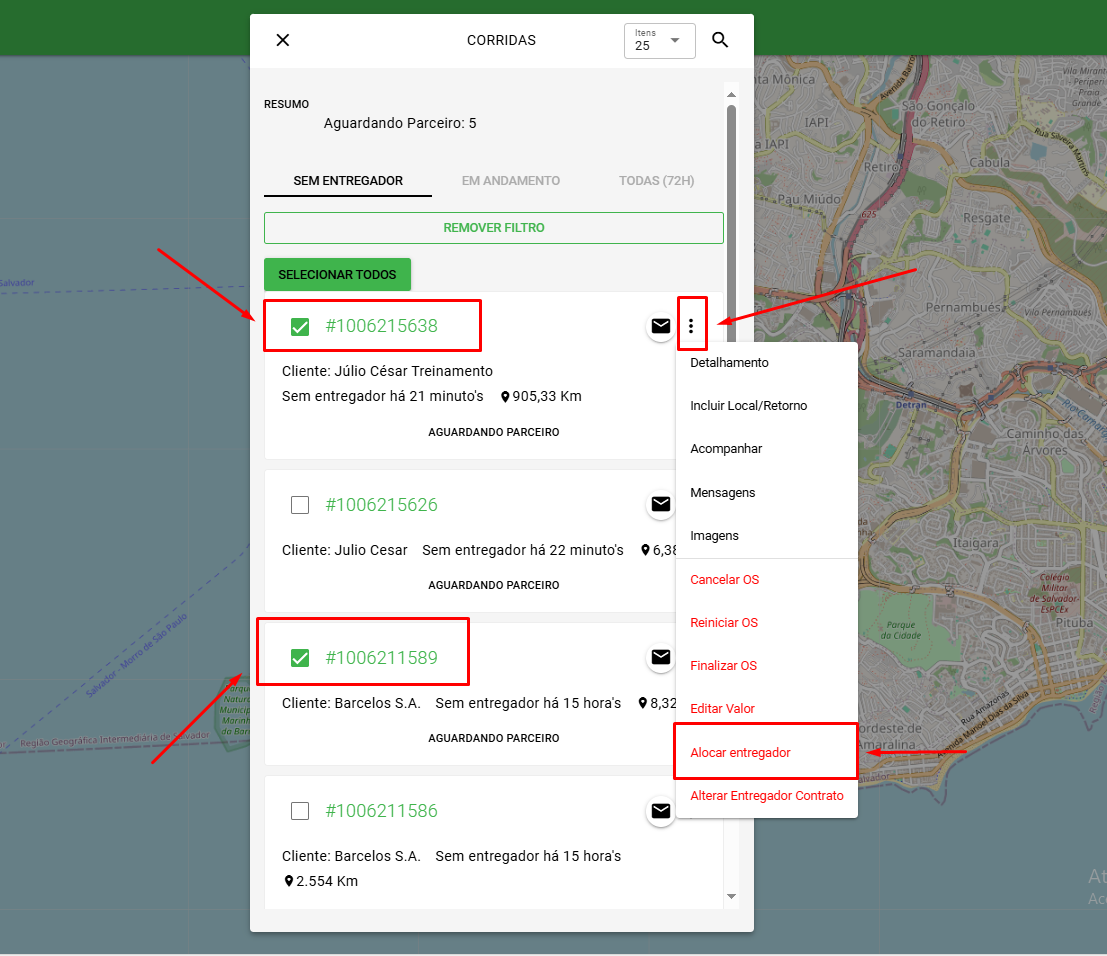Image resolution: width=1107 pixels, height=956 pixels.
Task: Open the Itens 25 page-size dropdown
Action: (x=659, y=41)
